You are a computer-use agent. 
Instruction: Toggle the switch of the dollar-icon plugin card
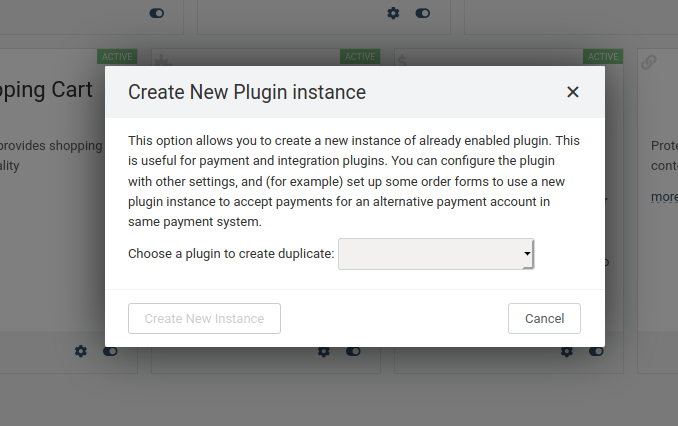tap(596, 351)
